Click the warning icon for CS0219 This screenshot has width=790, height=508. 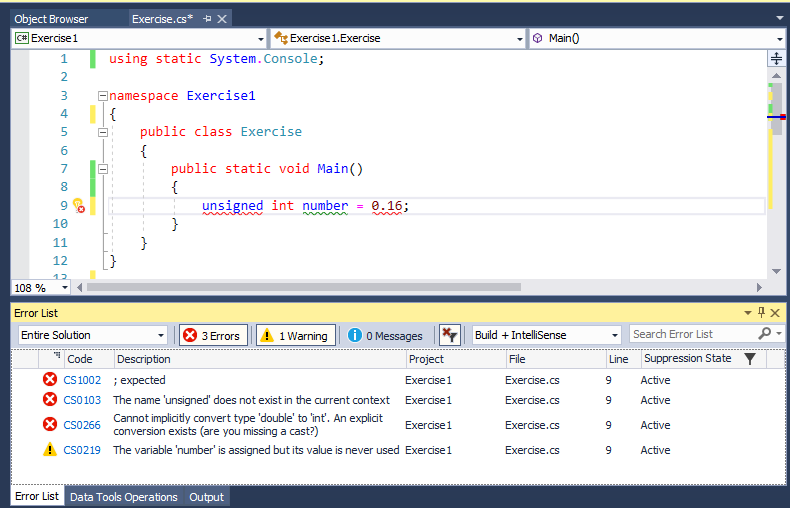click(x=49, y=450)
